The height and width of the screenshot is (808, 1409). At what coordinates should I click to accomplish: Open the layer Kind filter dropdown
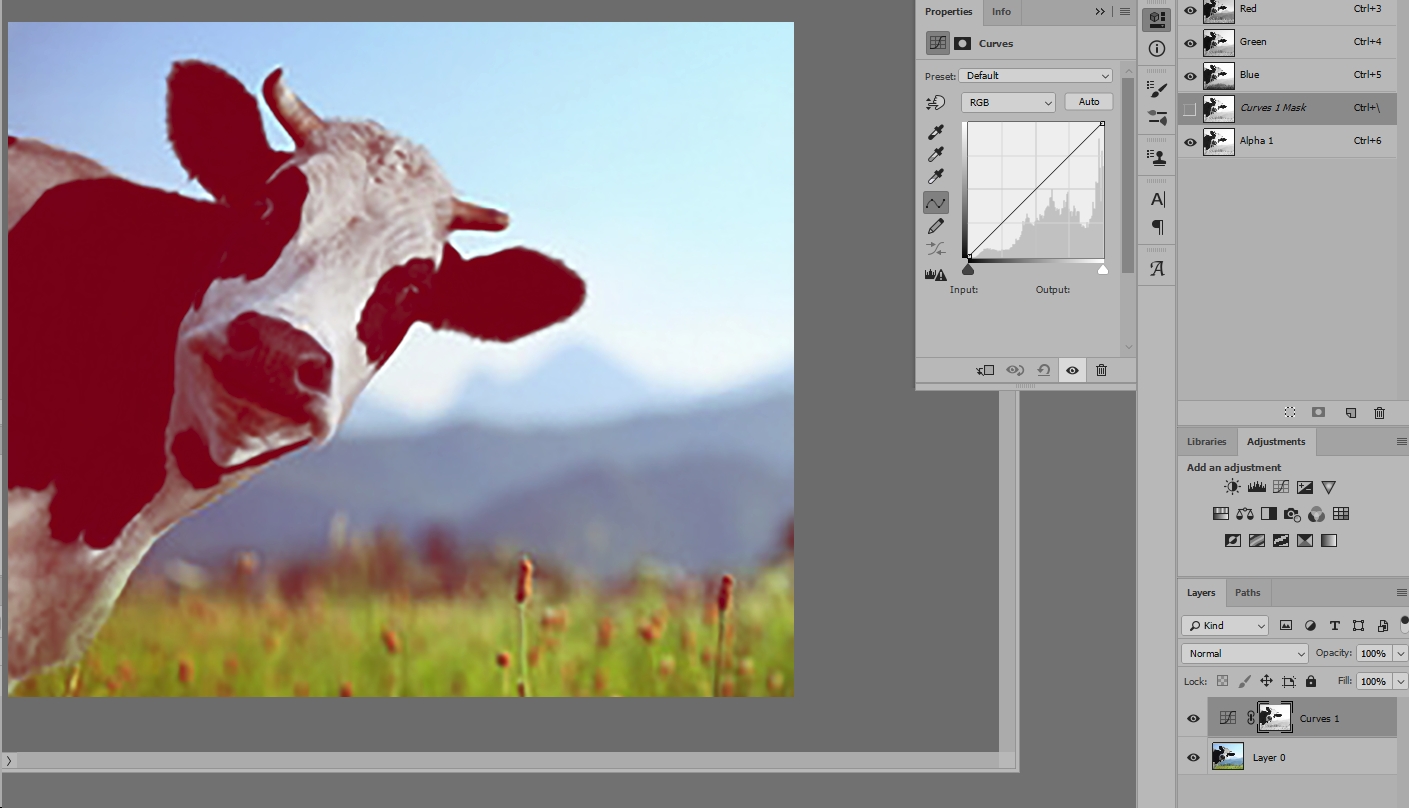[x=1225, y=625]
